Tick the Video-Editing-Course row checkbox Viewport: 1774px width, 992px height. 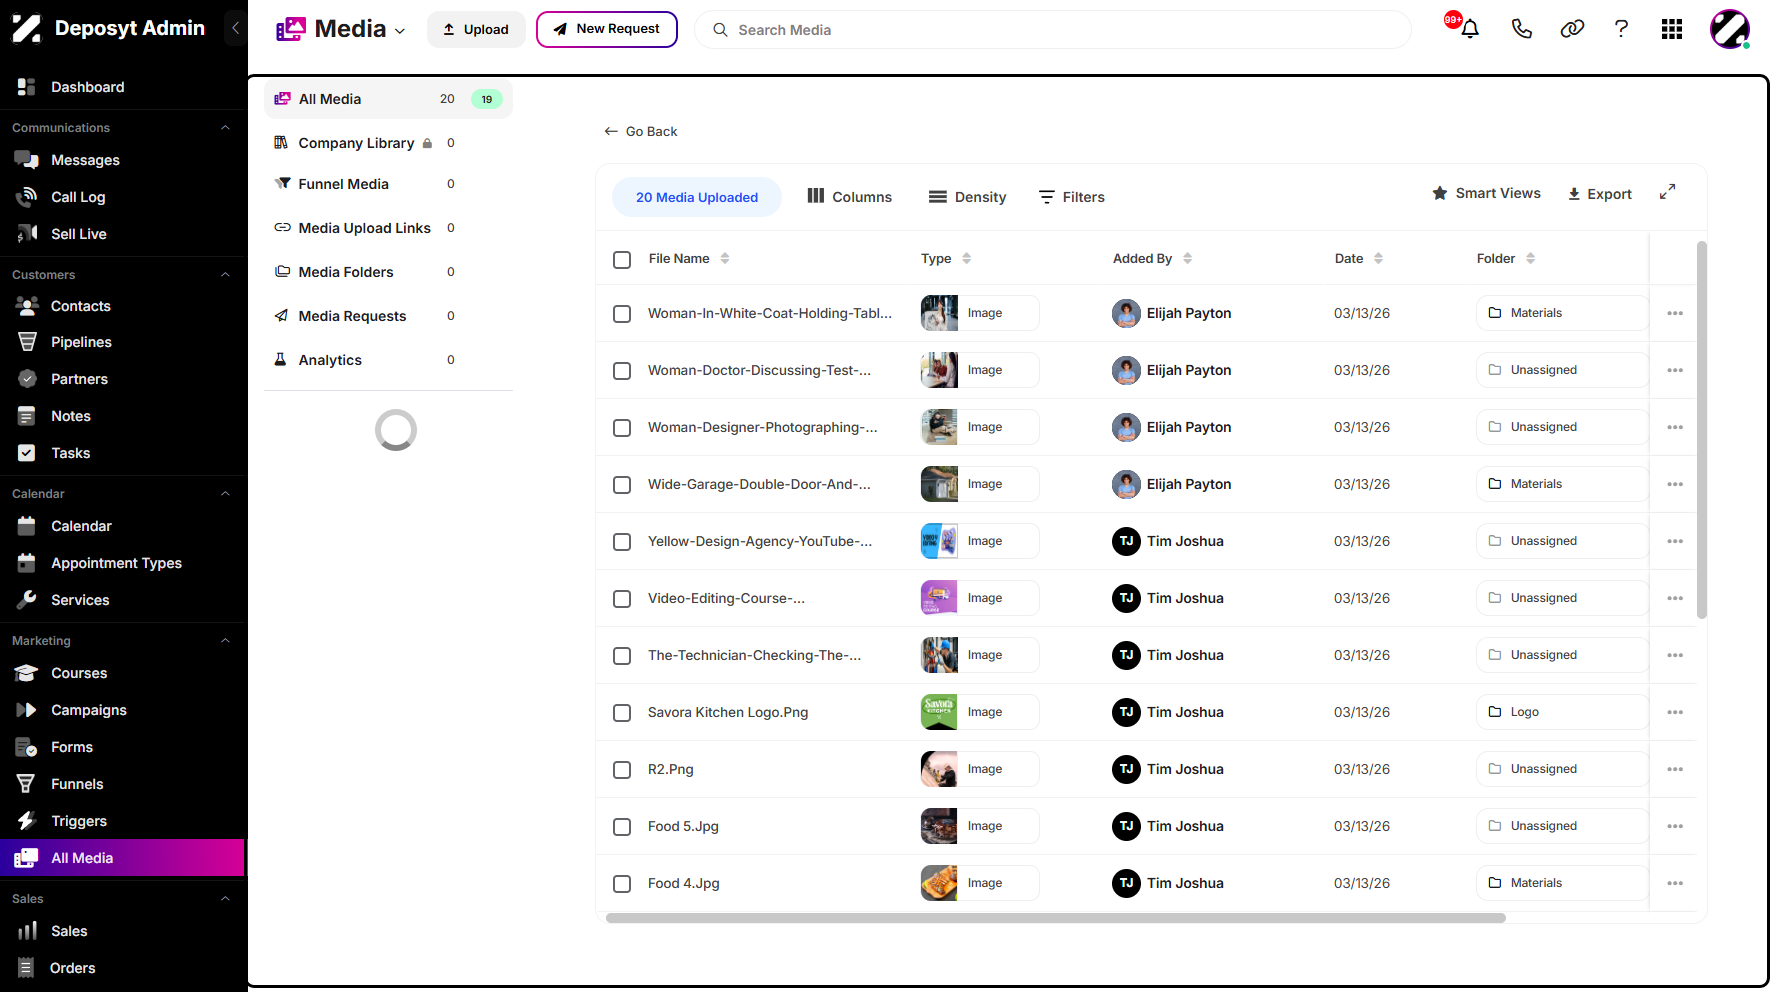tap(622, 599)
